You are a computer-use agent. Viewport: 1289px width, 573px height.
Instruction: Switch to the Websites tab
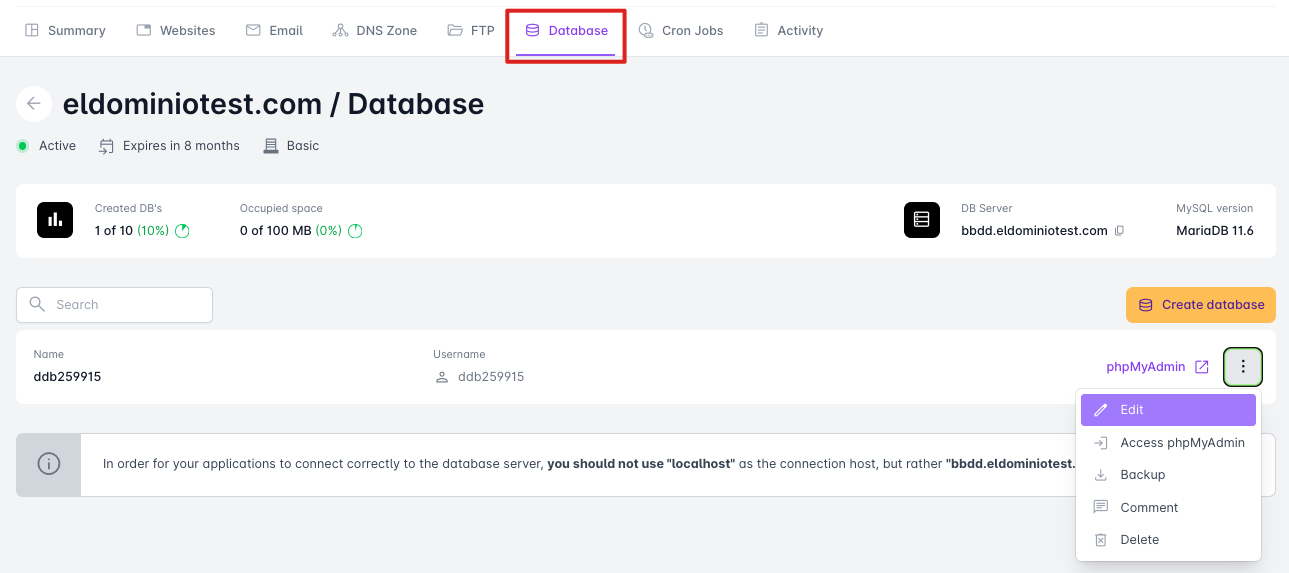tap(175, 31)
